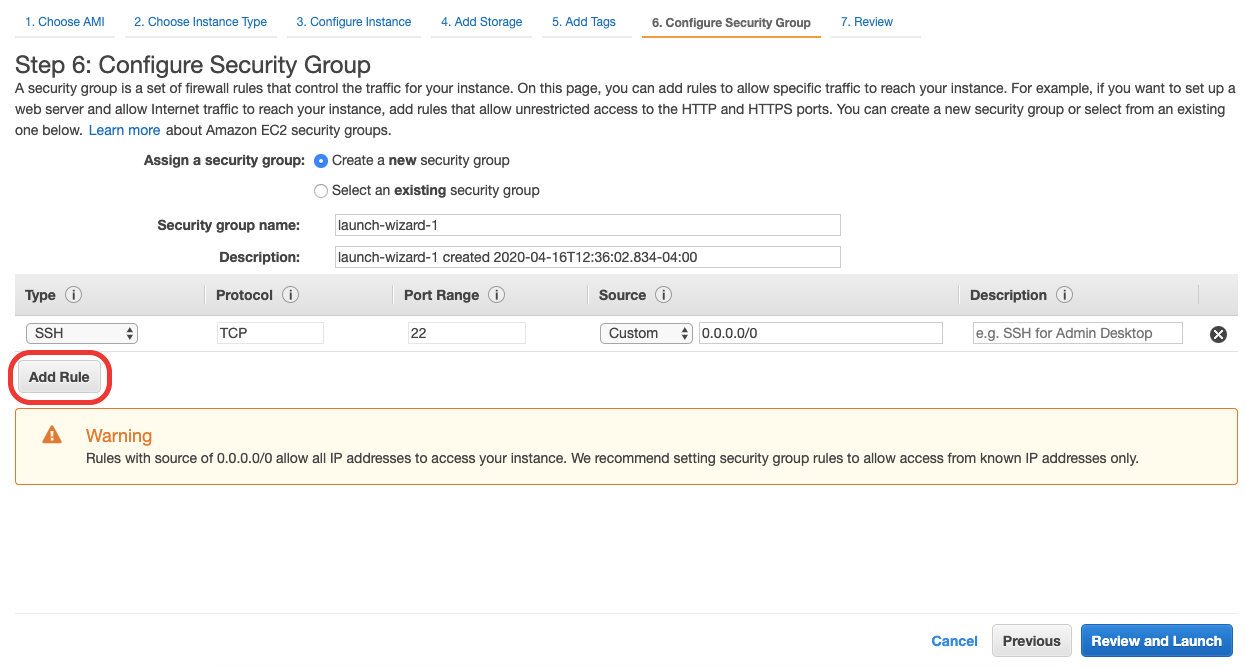
Task: Click the Port Range info icon
Action: point(496,296)
